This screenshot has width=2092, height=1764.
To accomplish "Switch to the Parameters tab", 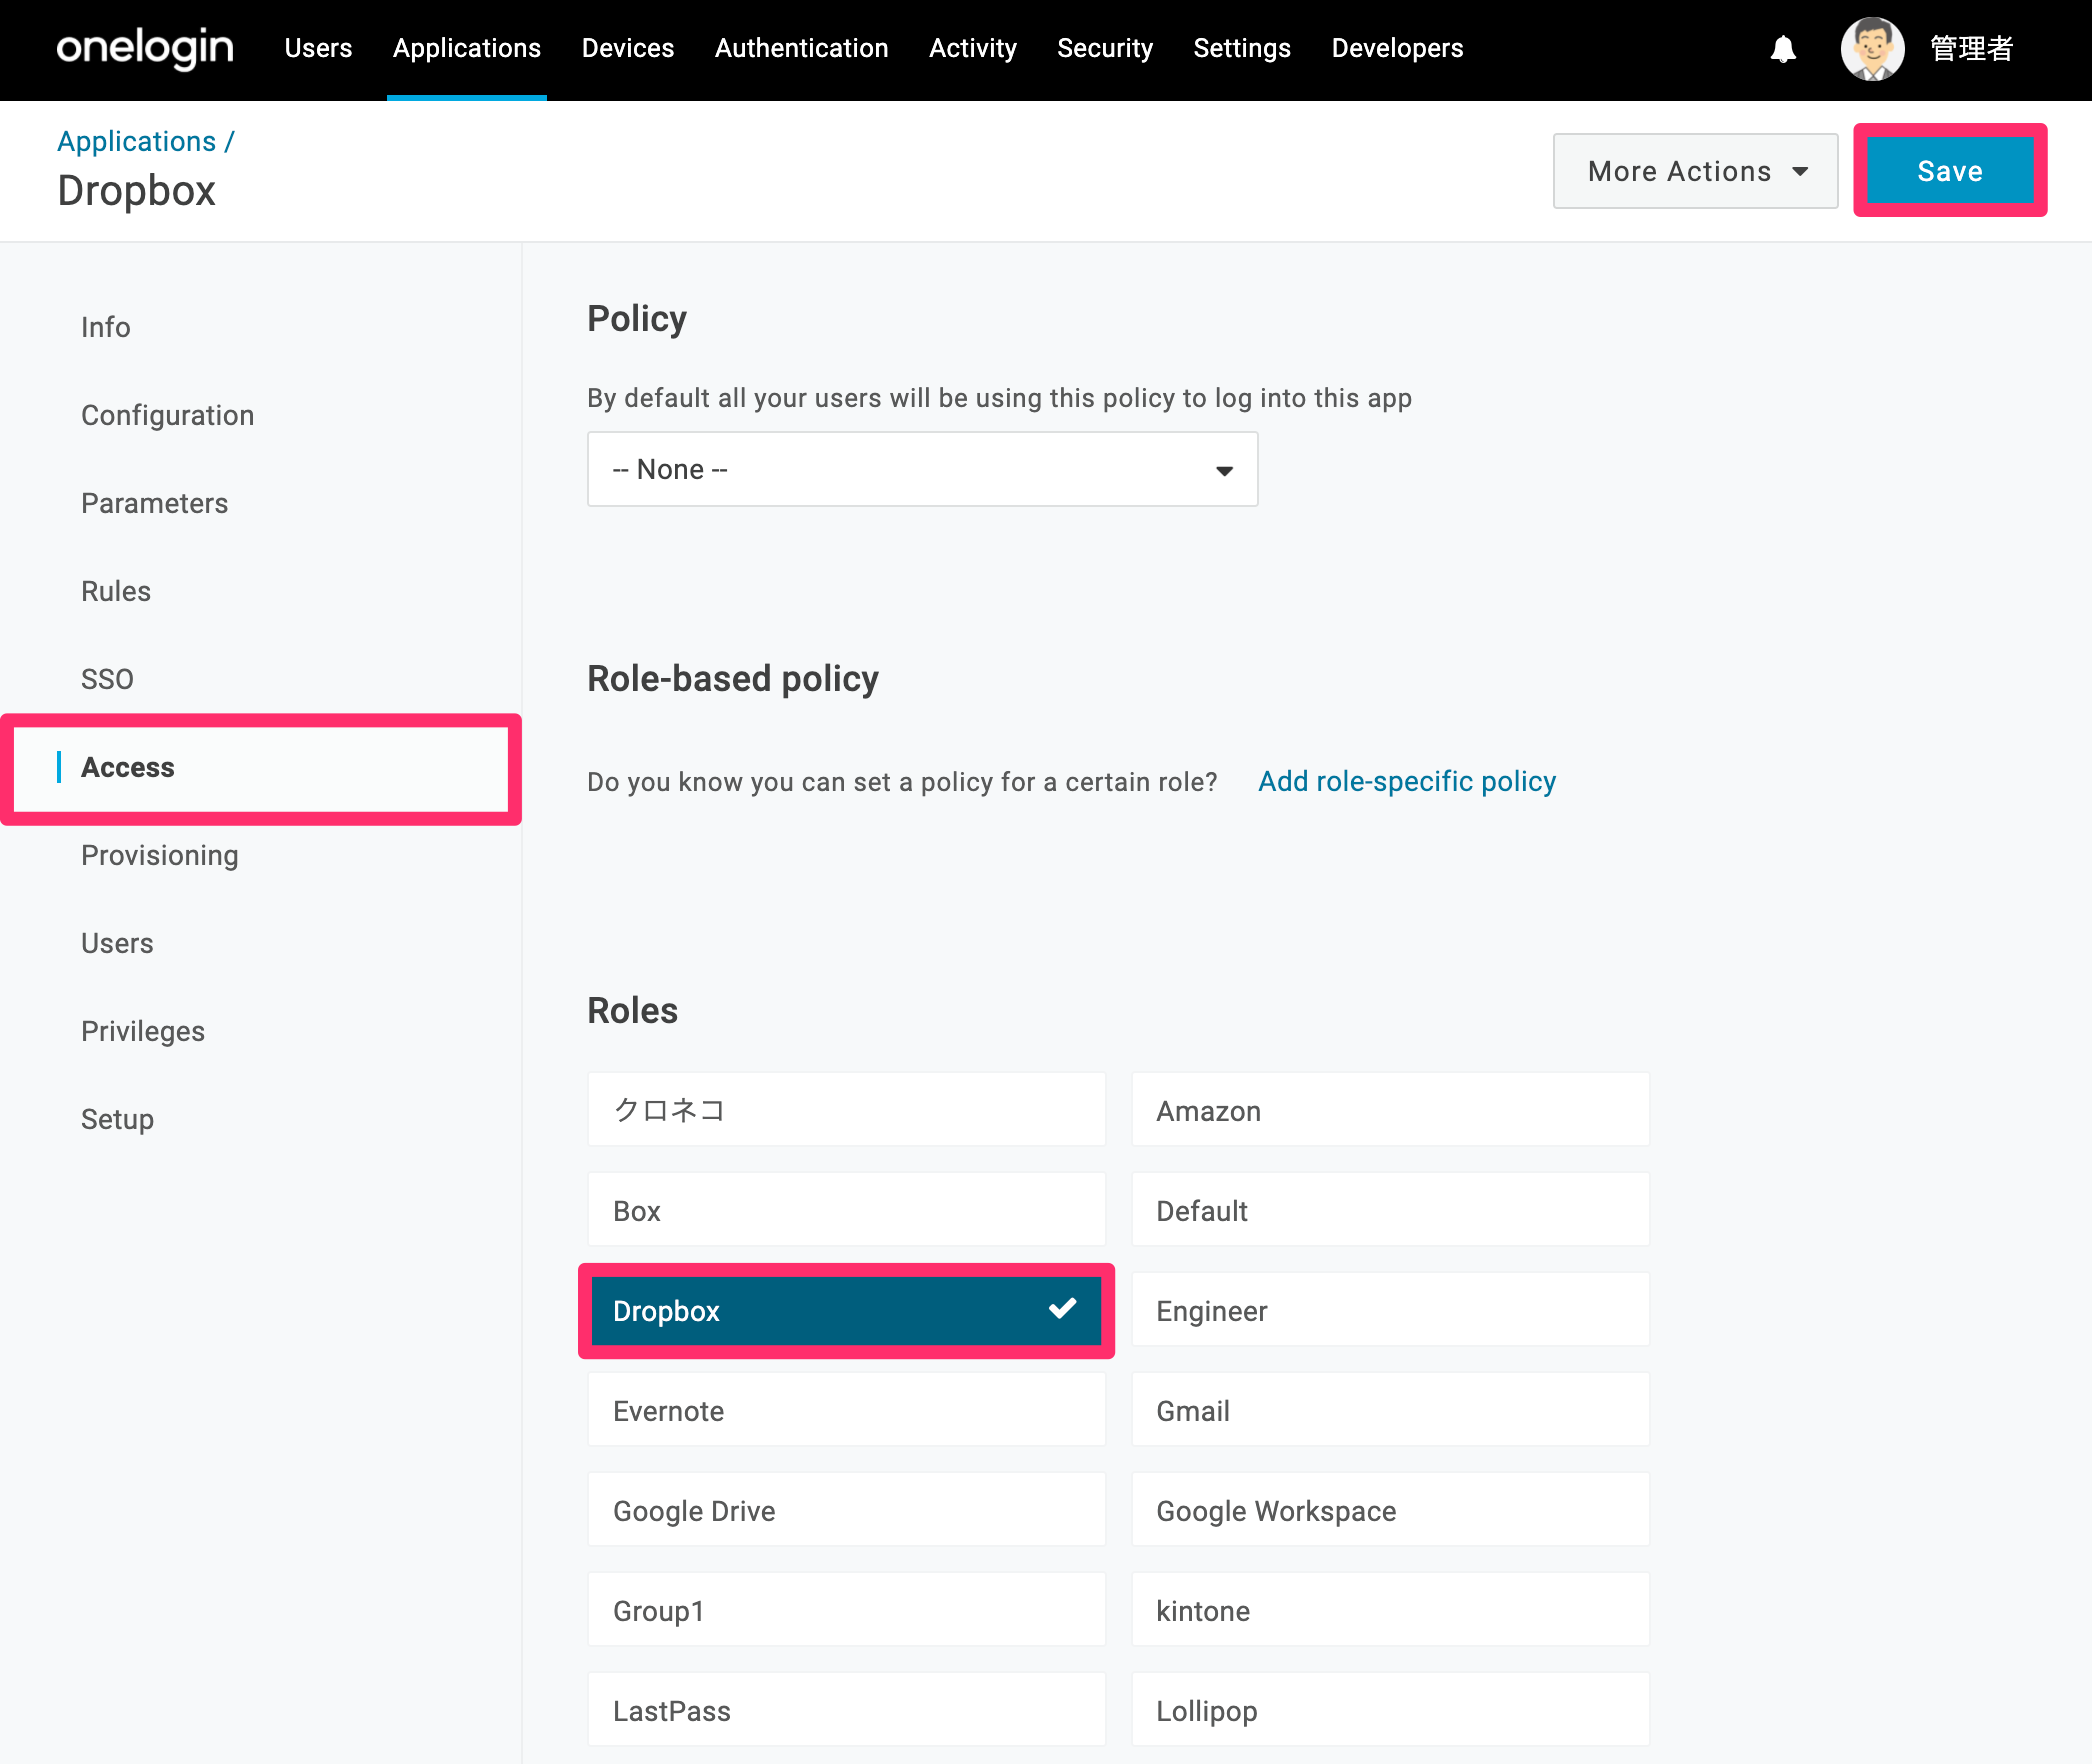I will (x=155, y=503).
